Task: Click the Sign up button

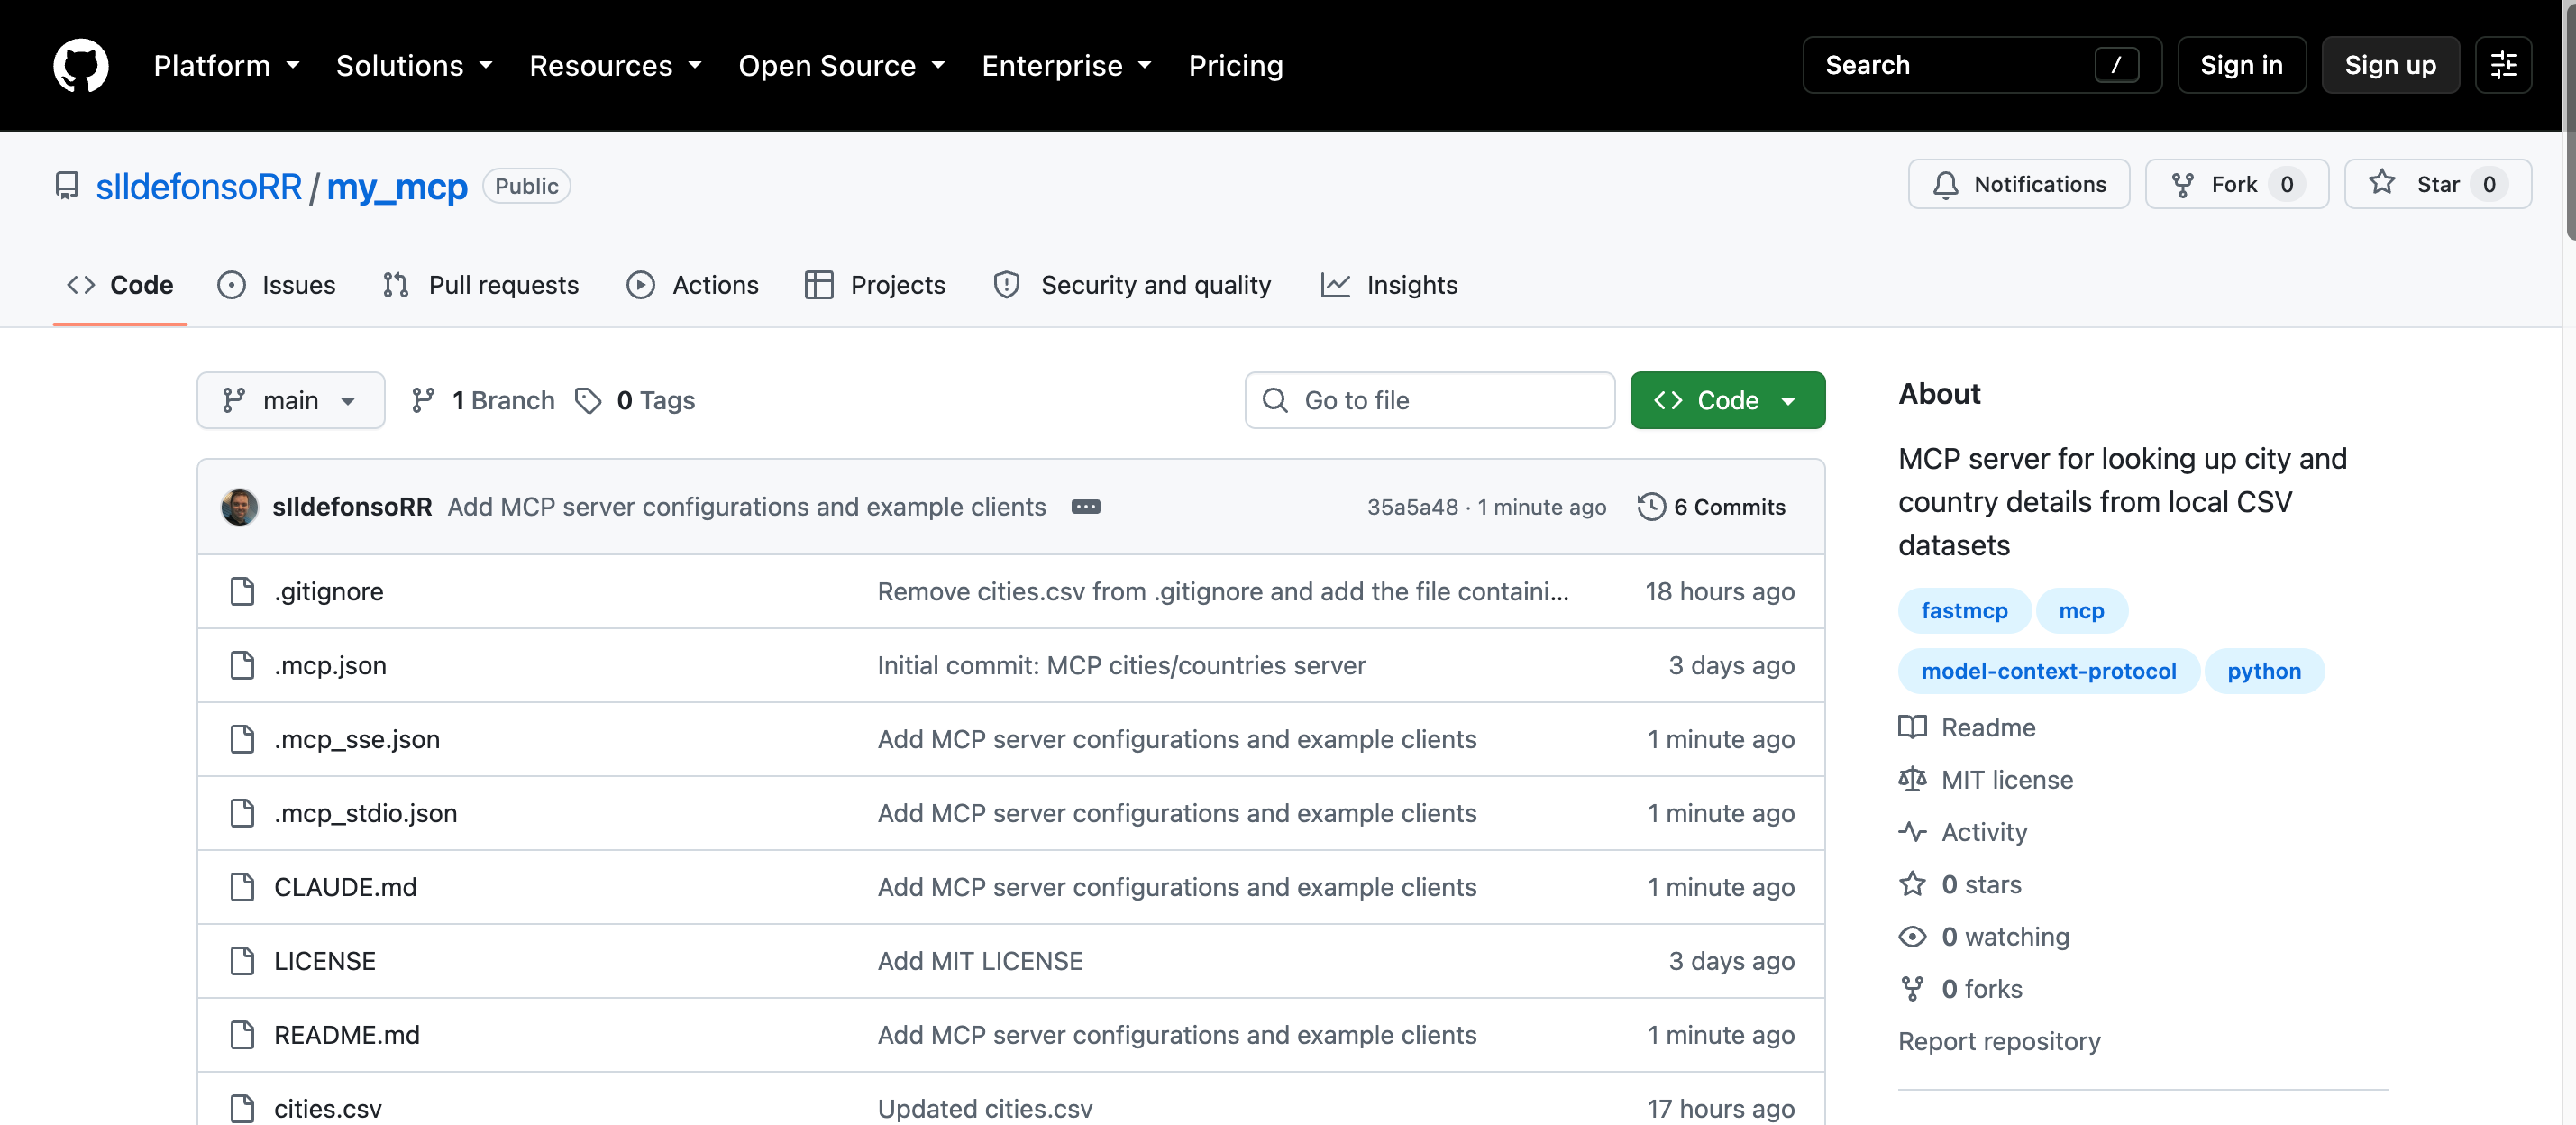Action: click(2390, 65)
